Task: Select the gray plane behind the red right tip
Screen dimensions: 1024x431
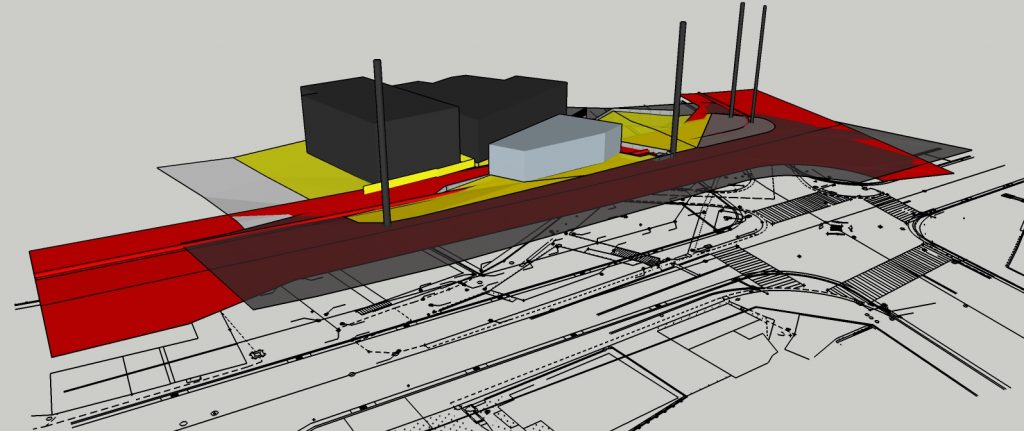Action: [x=914, y=144]
